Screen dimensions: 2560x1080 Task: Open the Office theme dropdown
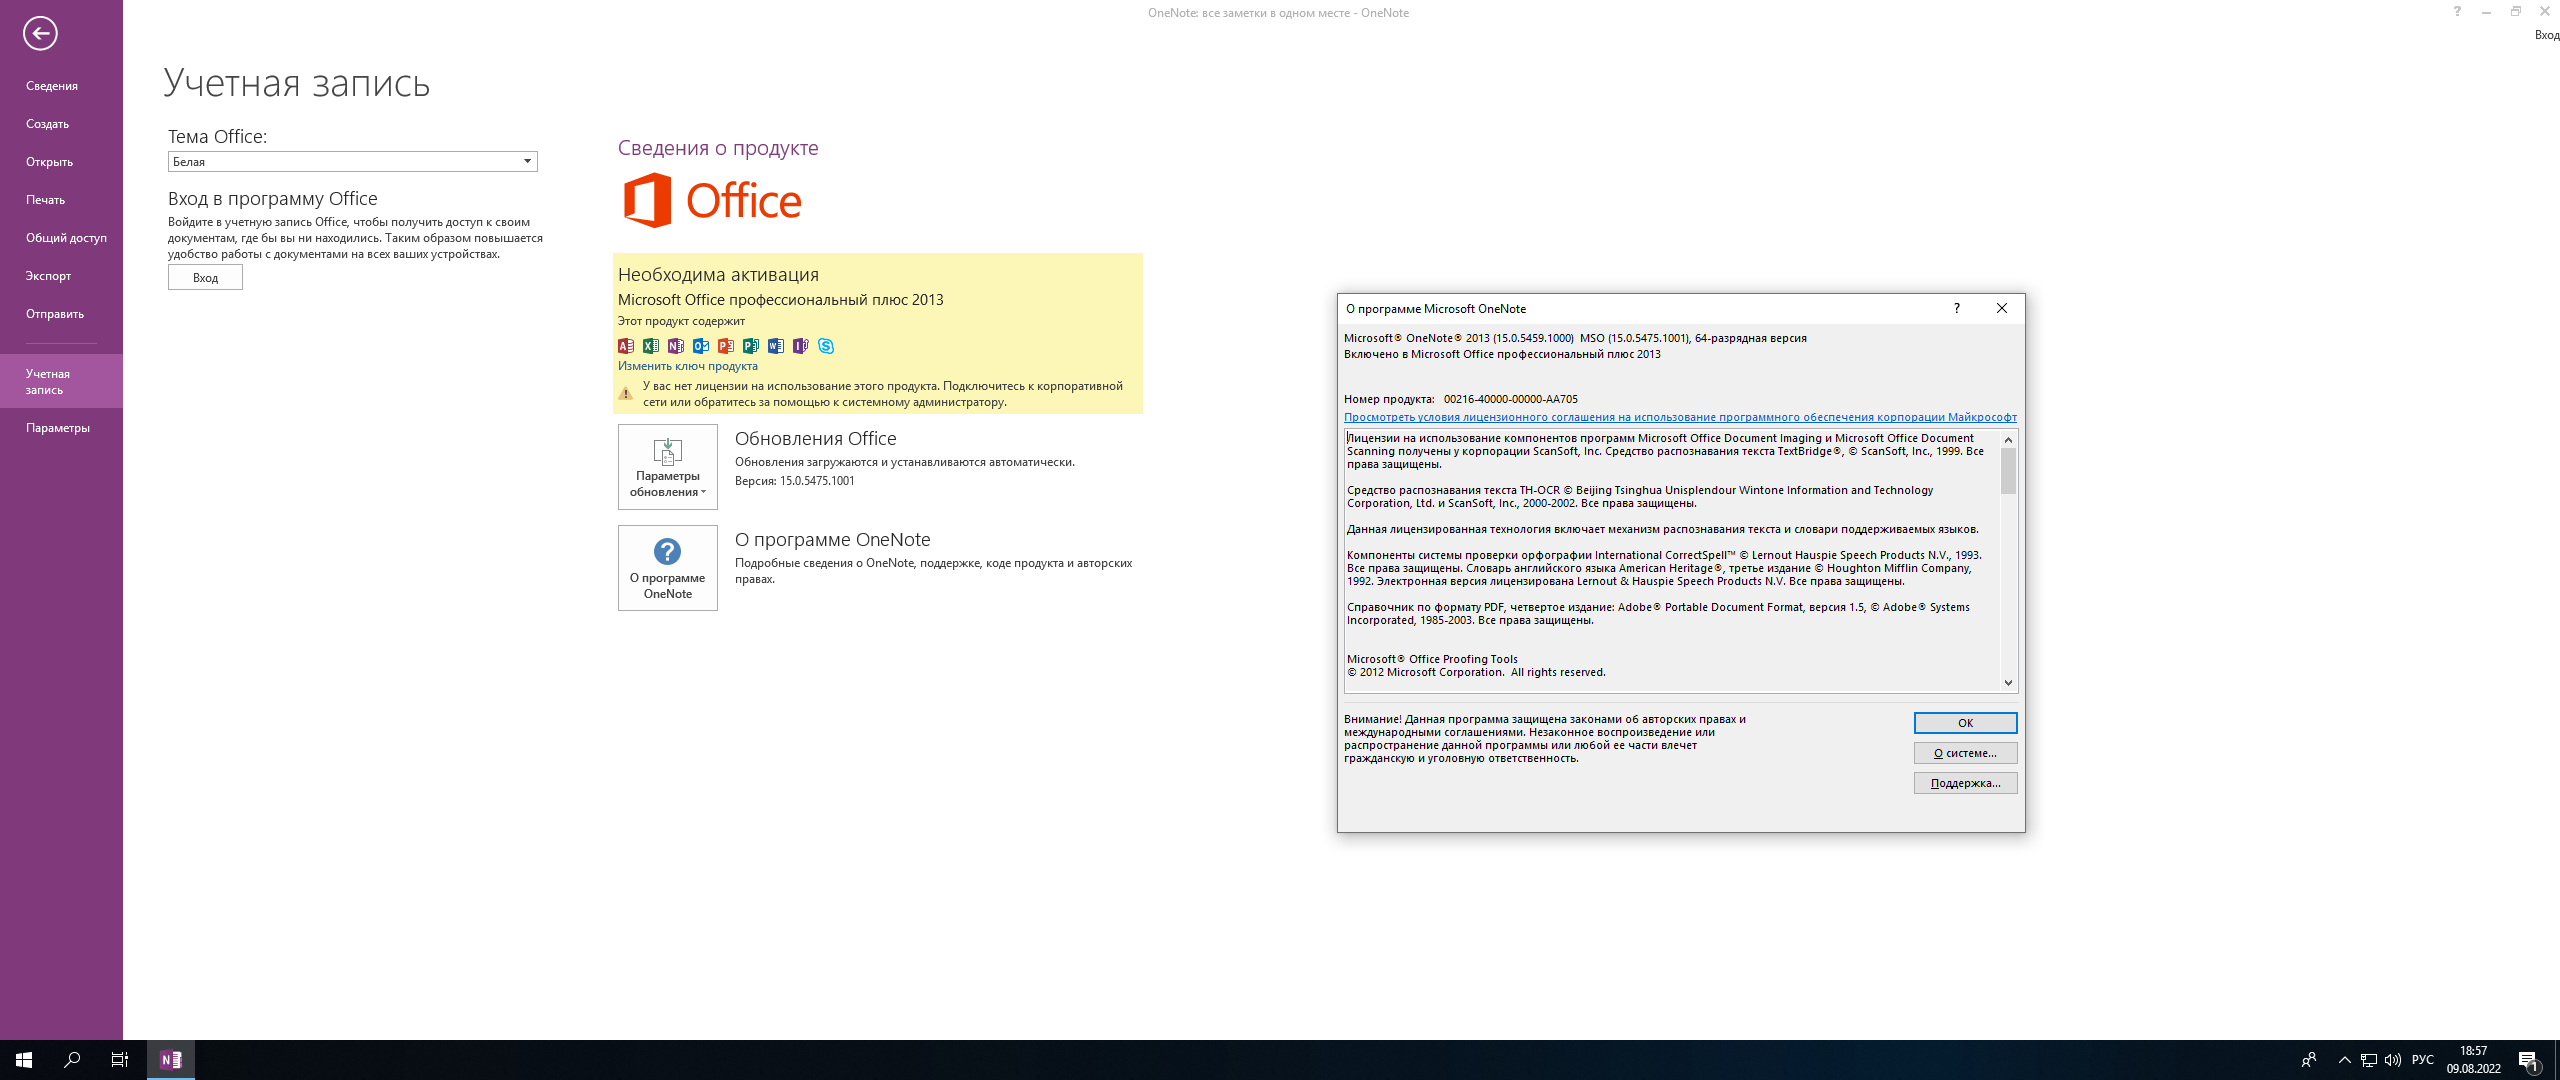pos(353,161)
